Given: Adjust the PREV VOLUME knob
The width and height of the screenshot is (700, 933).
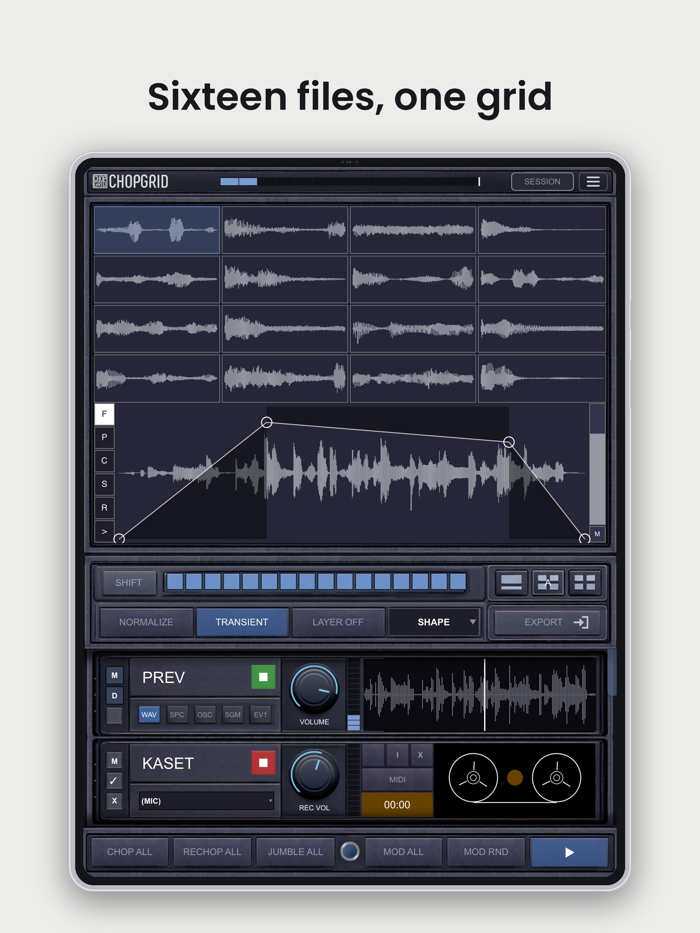Looking at the screenshot, I should pos(314,689).
